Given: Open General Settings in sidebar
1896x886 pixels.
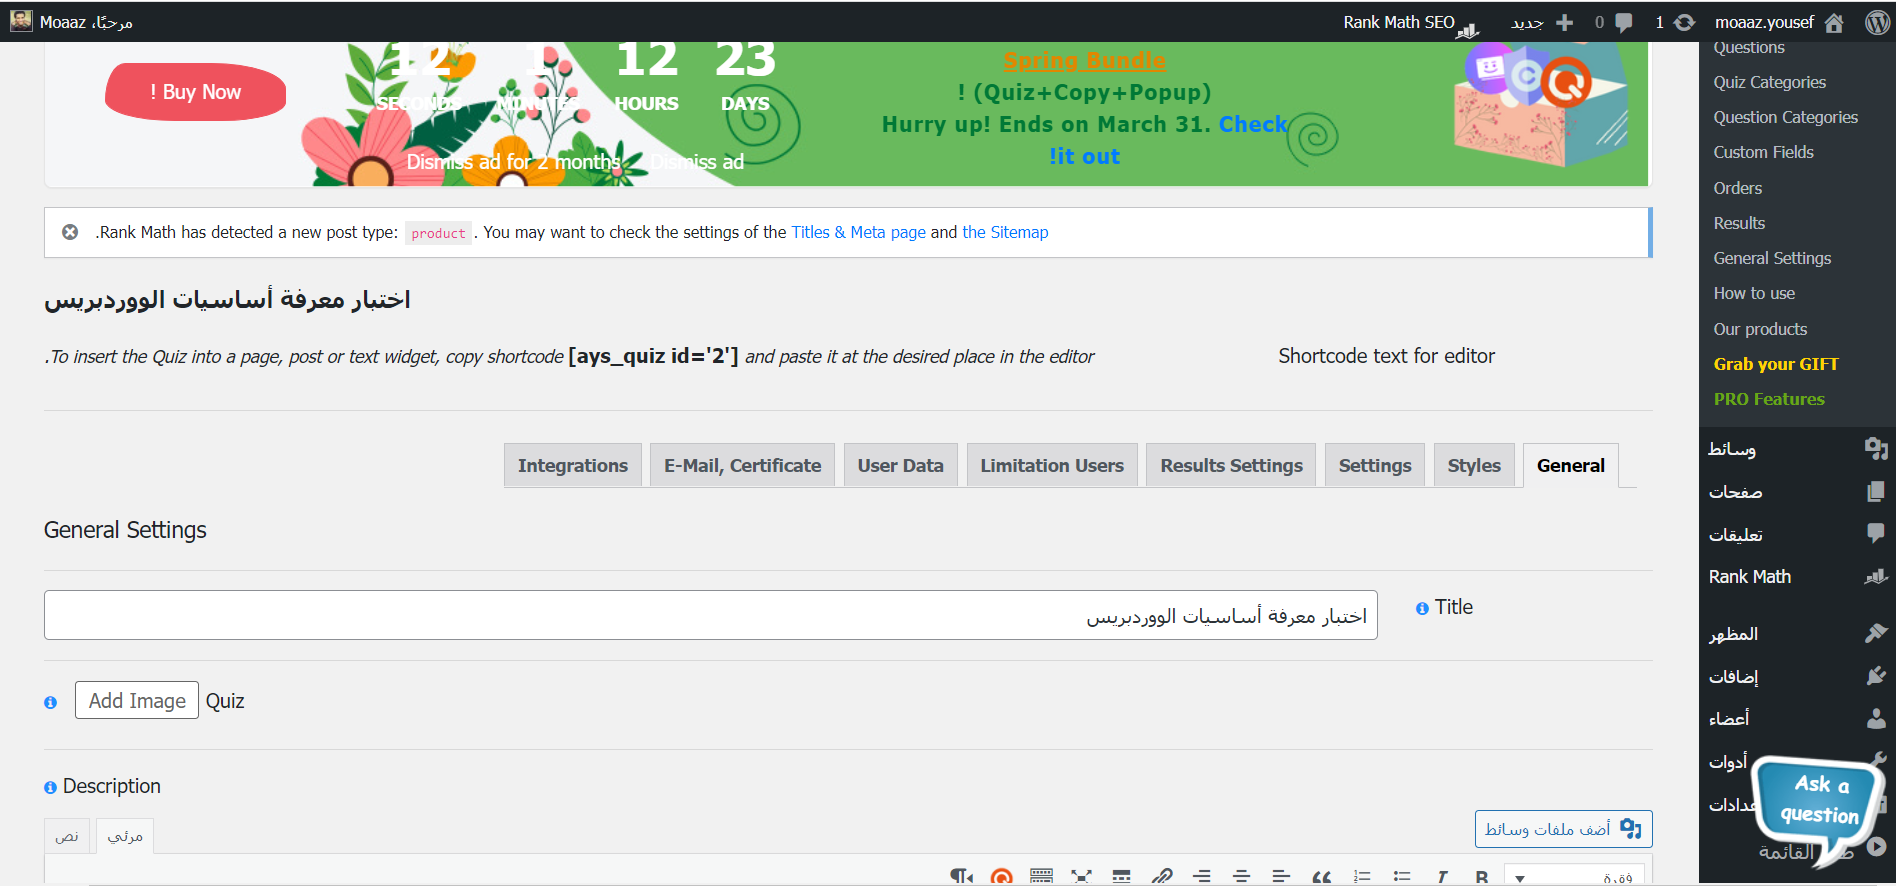Looking at the screenshot, I should [x=1772, y=258].
